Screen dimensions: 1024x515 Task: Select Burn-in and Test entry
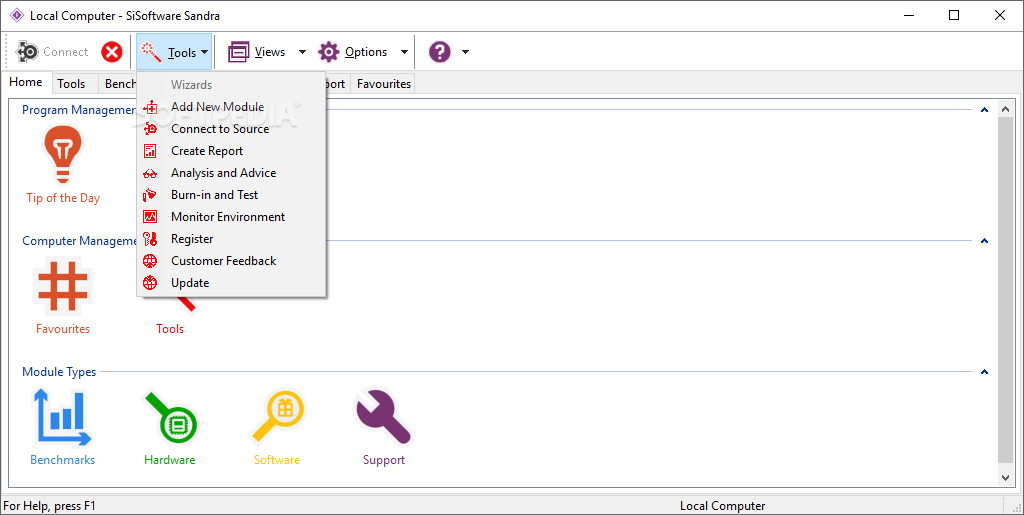point(214,195)
